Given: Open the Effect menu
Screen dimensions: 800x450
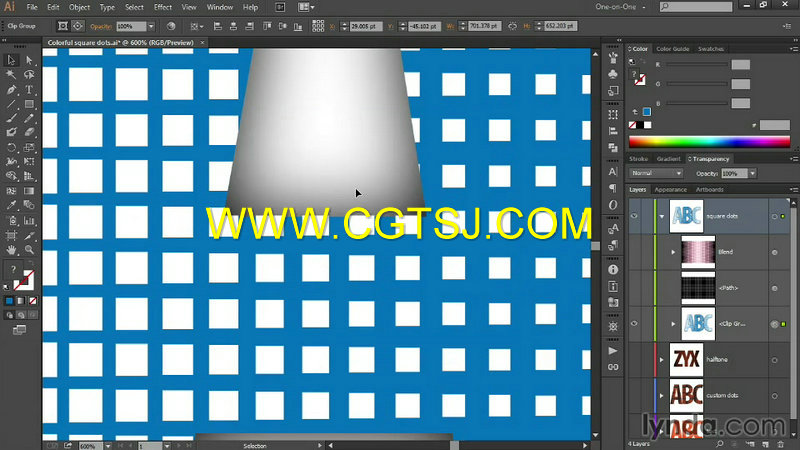Looking at the screenshot, I should tap(162, 7).
